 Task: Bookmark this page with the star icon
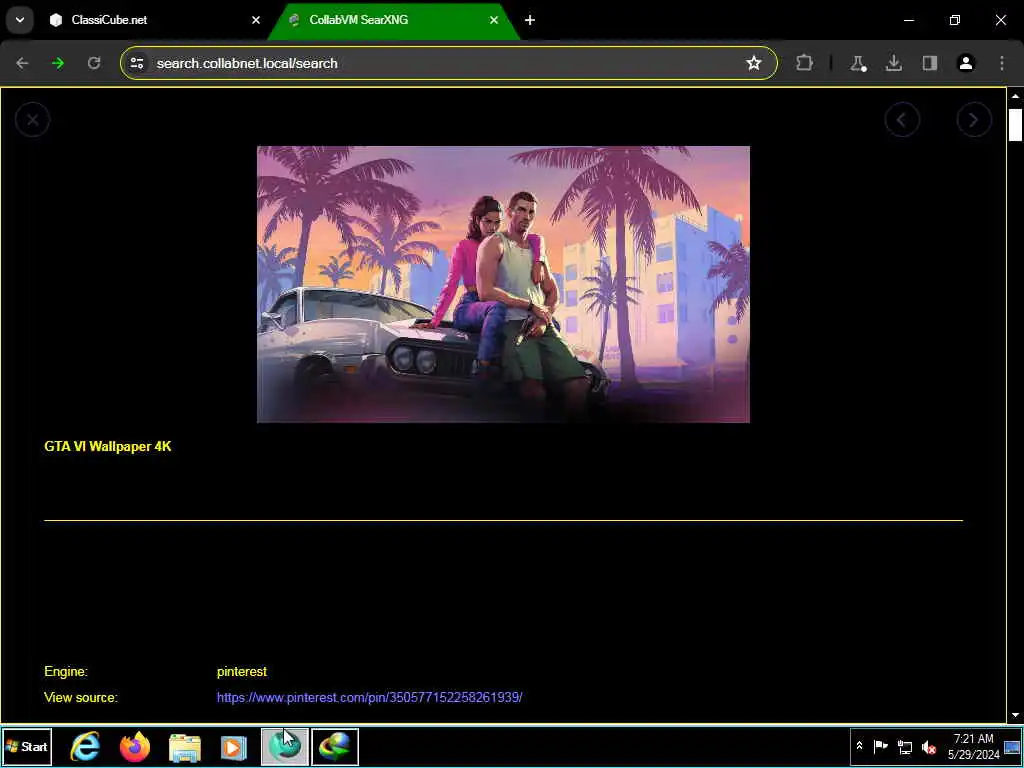(754, 63)
